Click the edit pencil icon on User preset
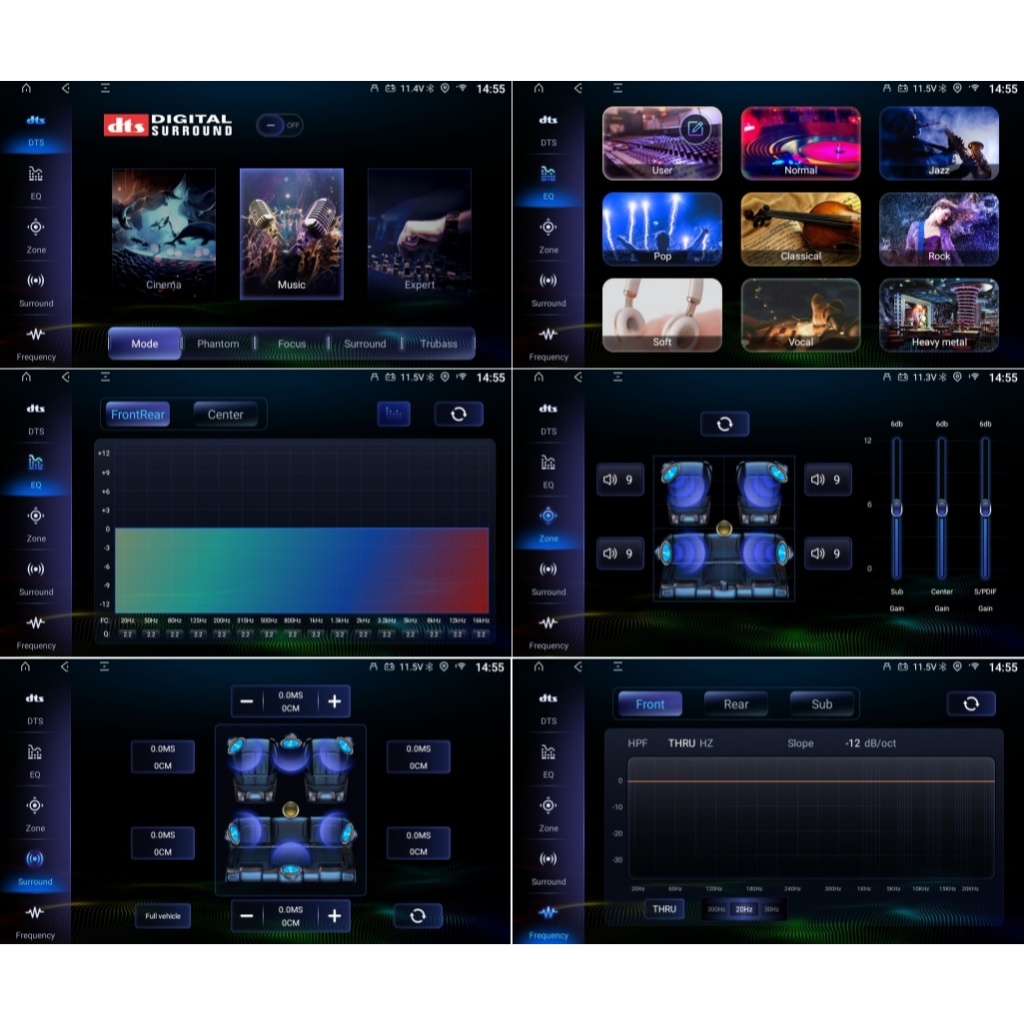Viewport: 1024px width, 1024px height. [x=695, y=129]
